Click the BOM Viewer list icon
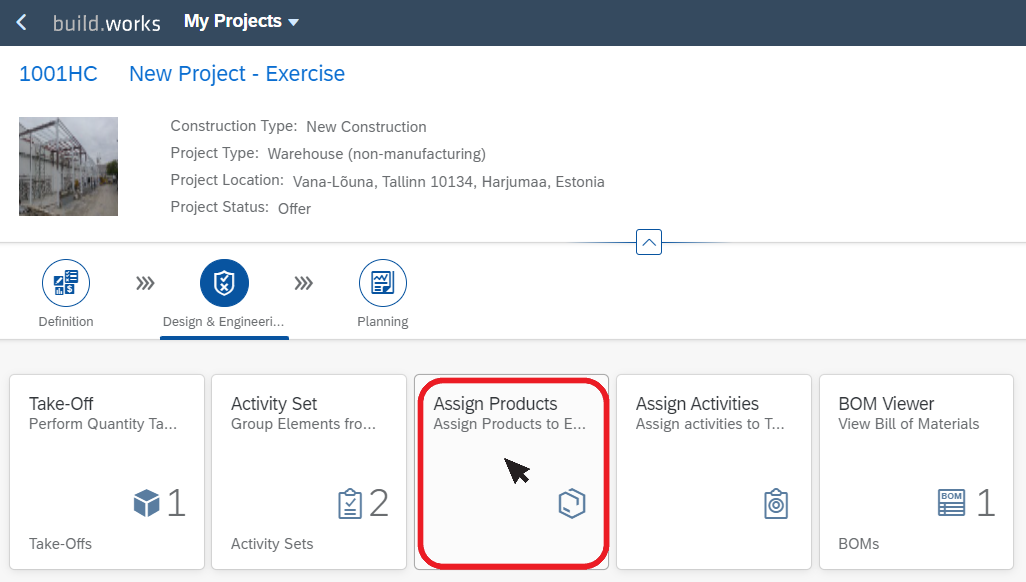This screenshot has width=1026, height=582. click(951, 503)
